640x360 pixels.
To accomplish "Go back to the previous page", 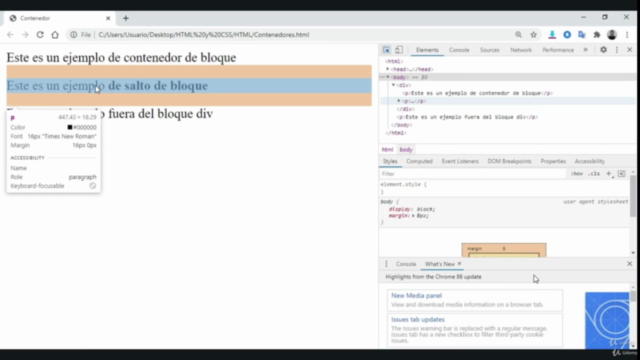I will (10, 35).
